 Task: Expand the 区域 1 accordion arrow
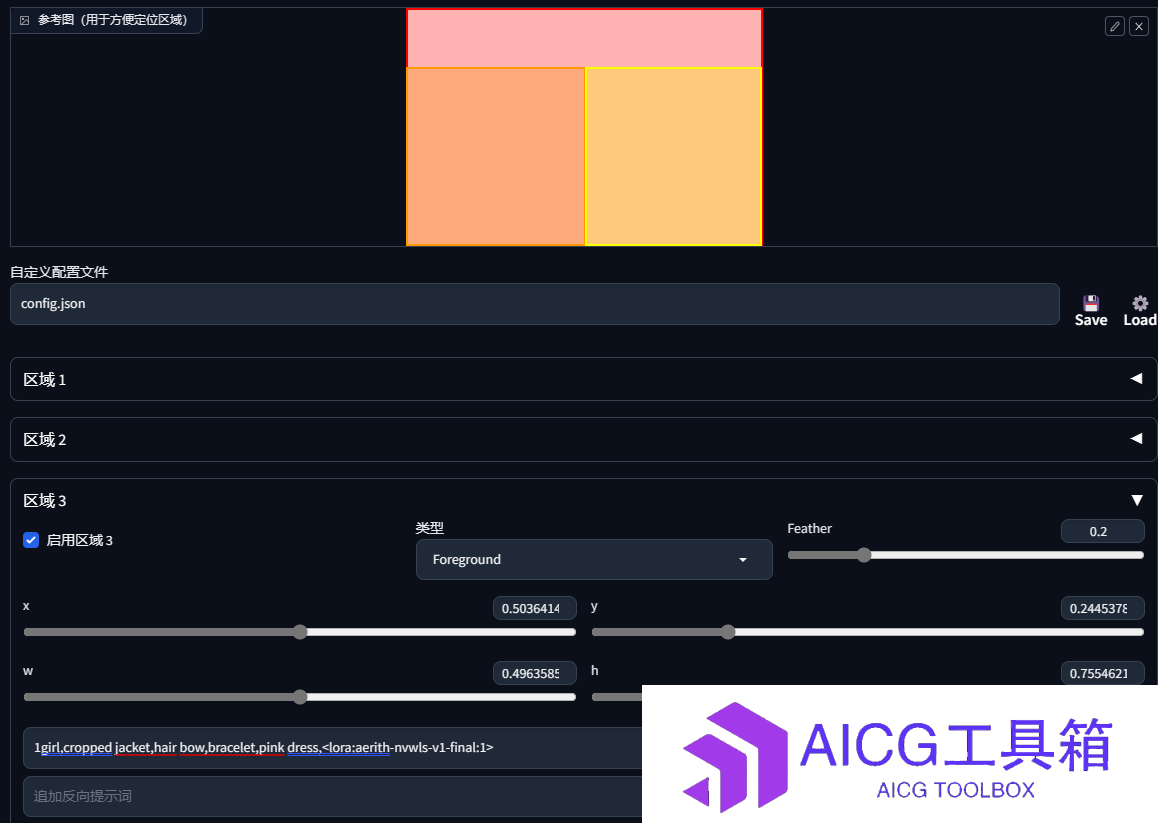click(1136, 378)
